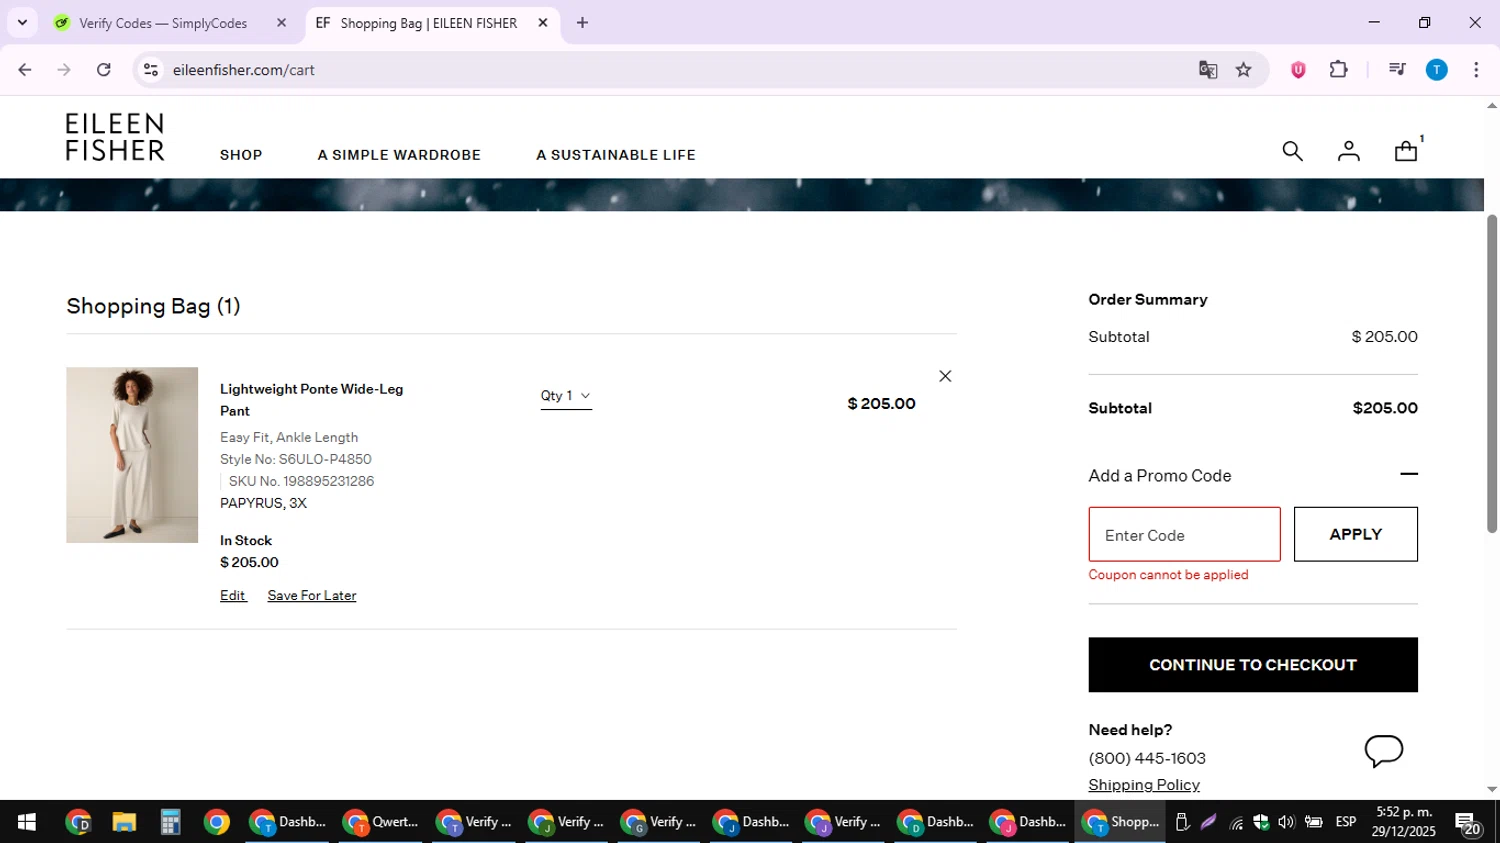Close the Shopping Bag tab

[543, 23]
